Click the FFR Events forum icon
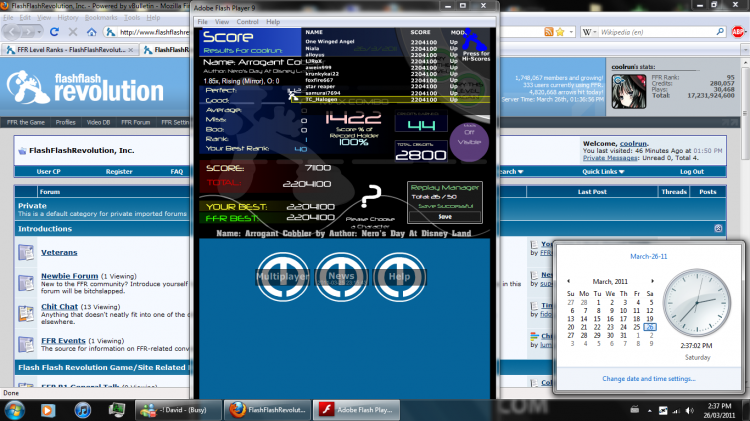This screenshot has height=421, width=750. [26, 344]
